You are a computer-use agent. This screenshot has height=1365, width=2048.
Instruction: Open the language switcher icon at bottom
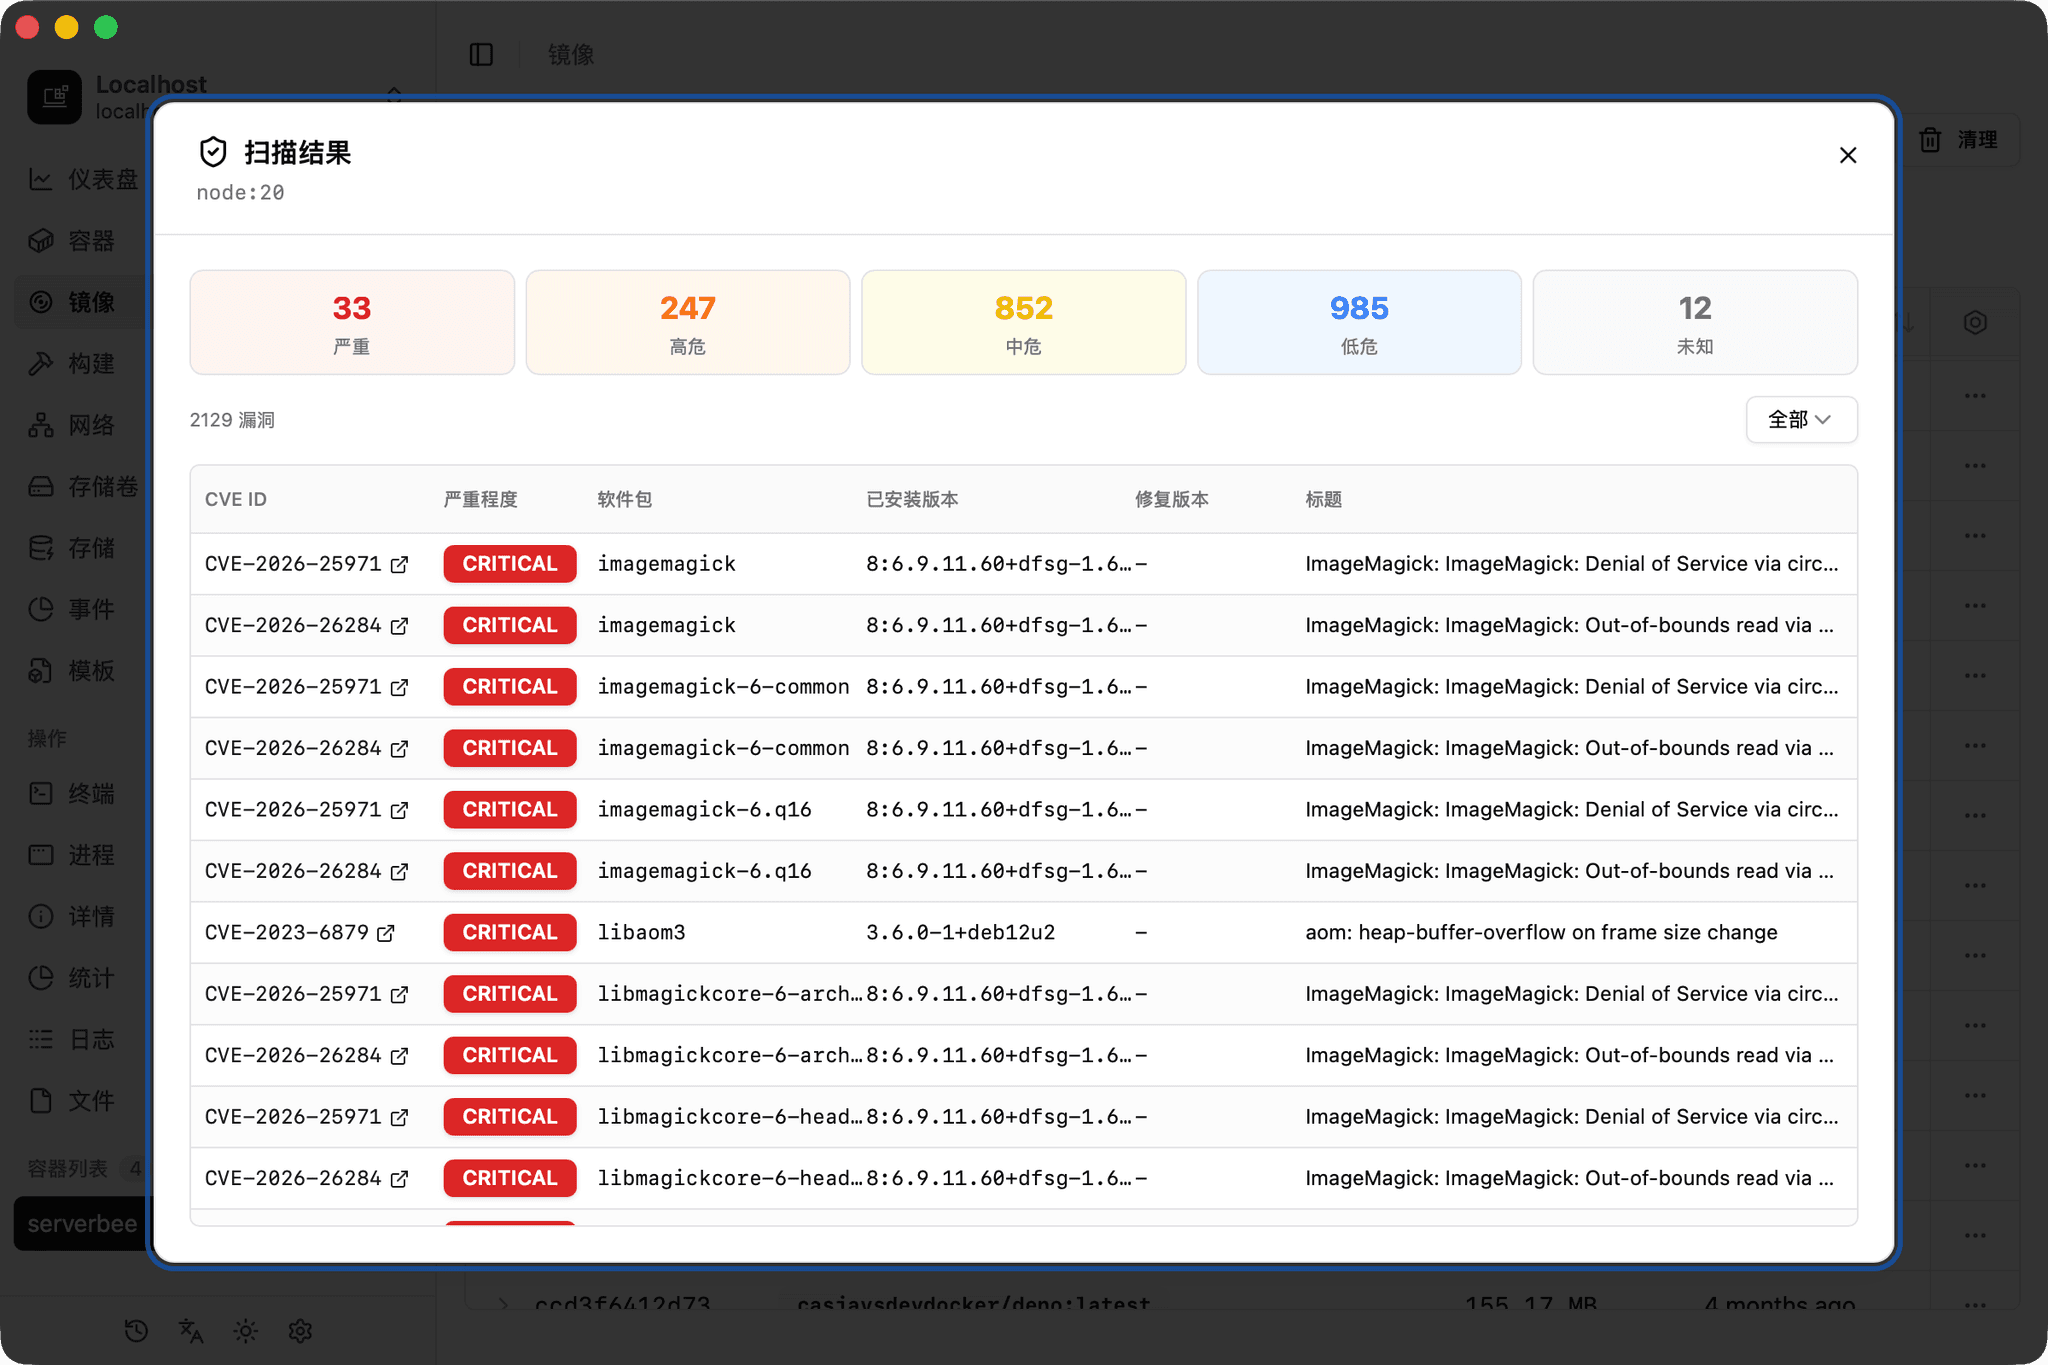point(190,1331)
